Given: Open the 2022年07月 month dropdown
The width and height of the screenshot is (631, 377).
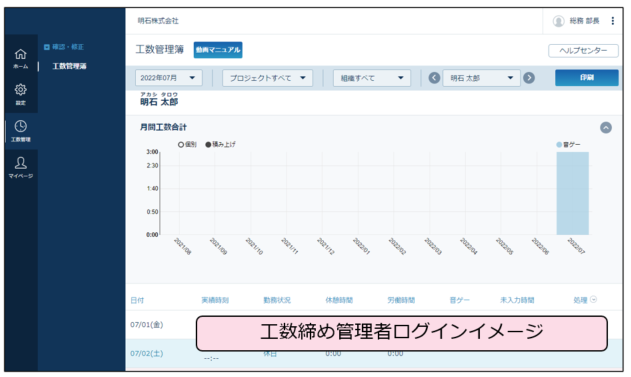Looking at the screenshot, I should [x=168, y=78].
